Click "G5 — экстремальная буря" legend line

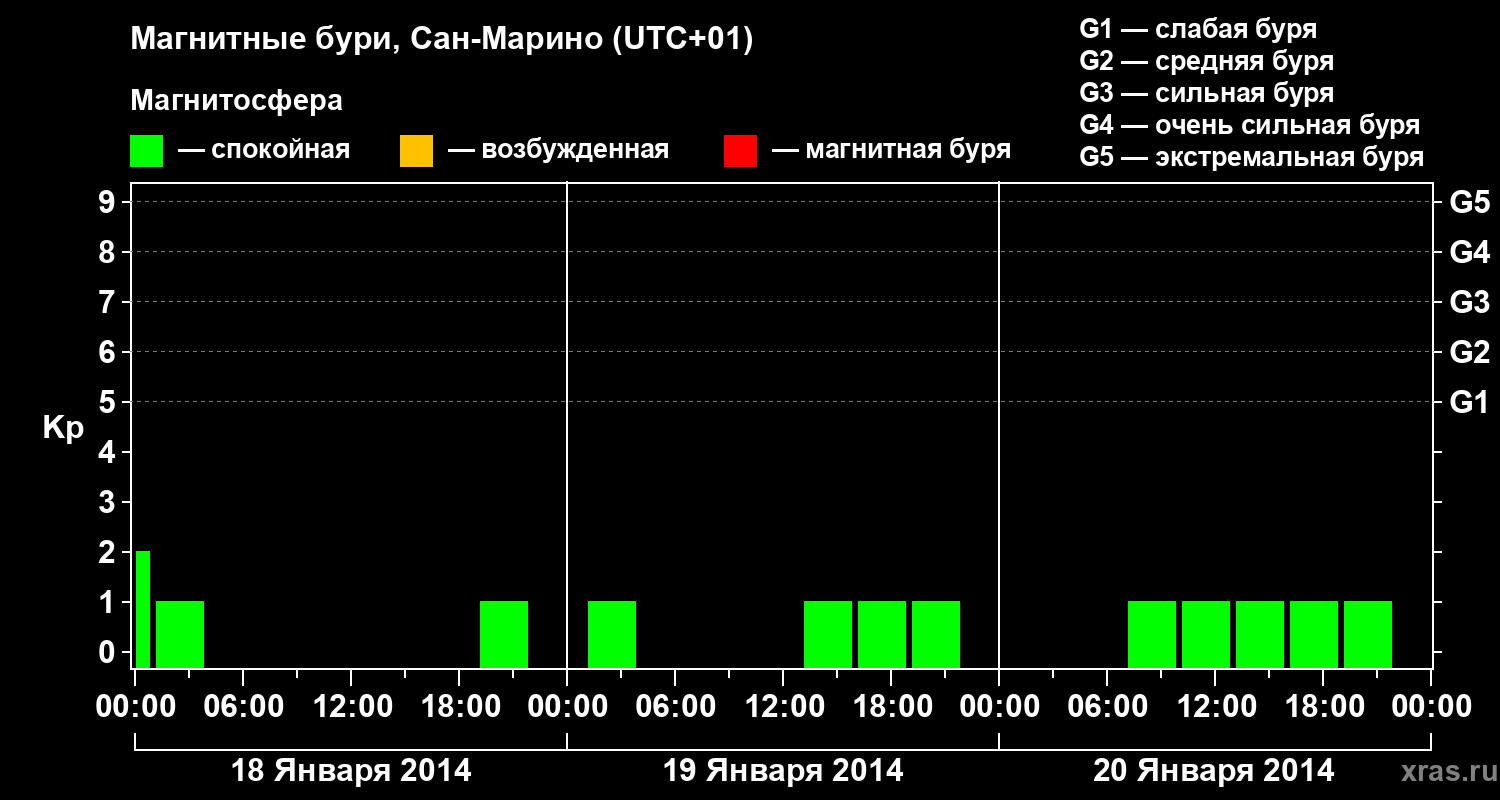[1251, 157]
